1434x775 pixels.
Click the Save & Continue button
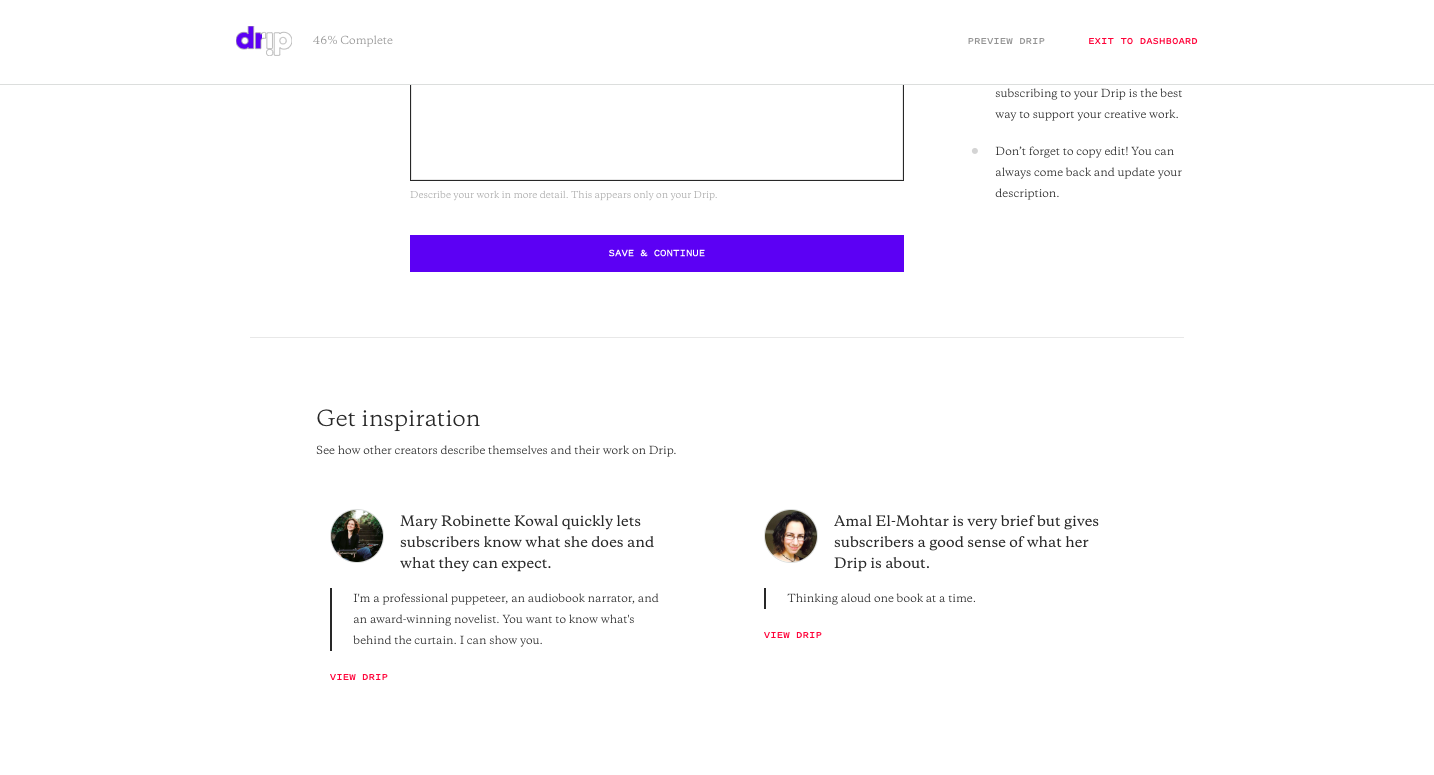(657, 253)
